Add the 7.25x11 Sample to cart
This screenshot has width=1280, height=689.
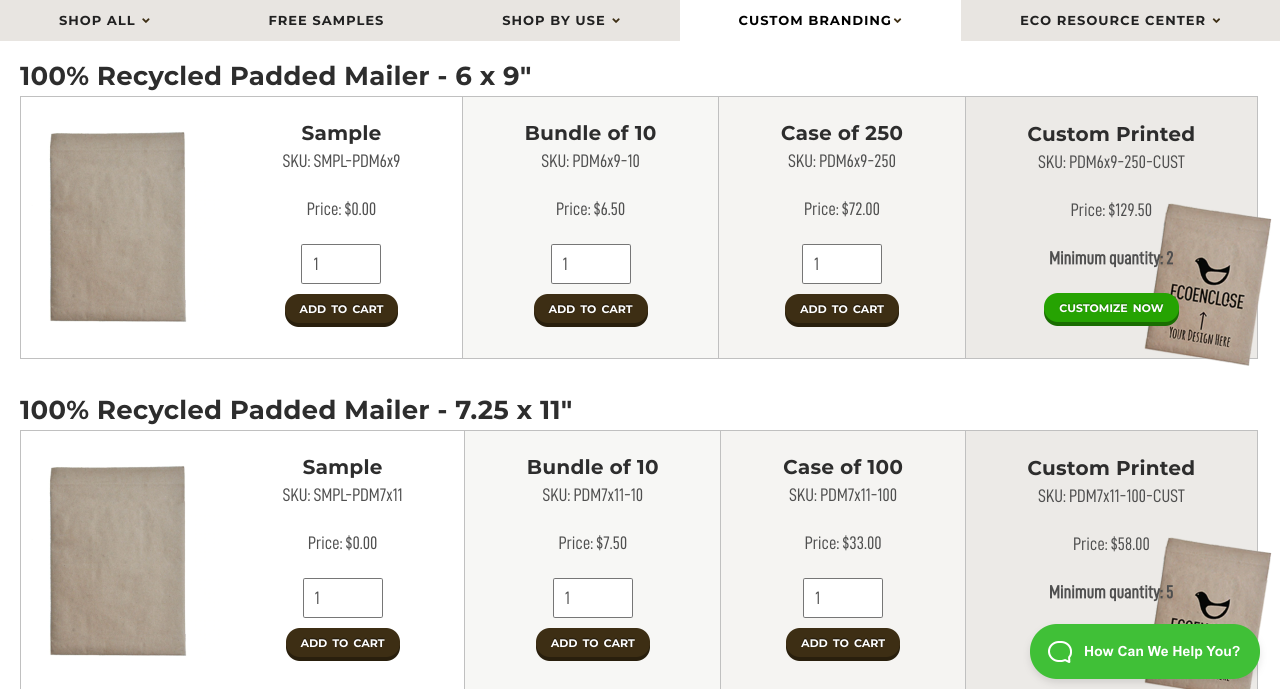342,644
